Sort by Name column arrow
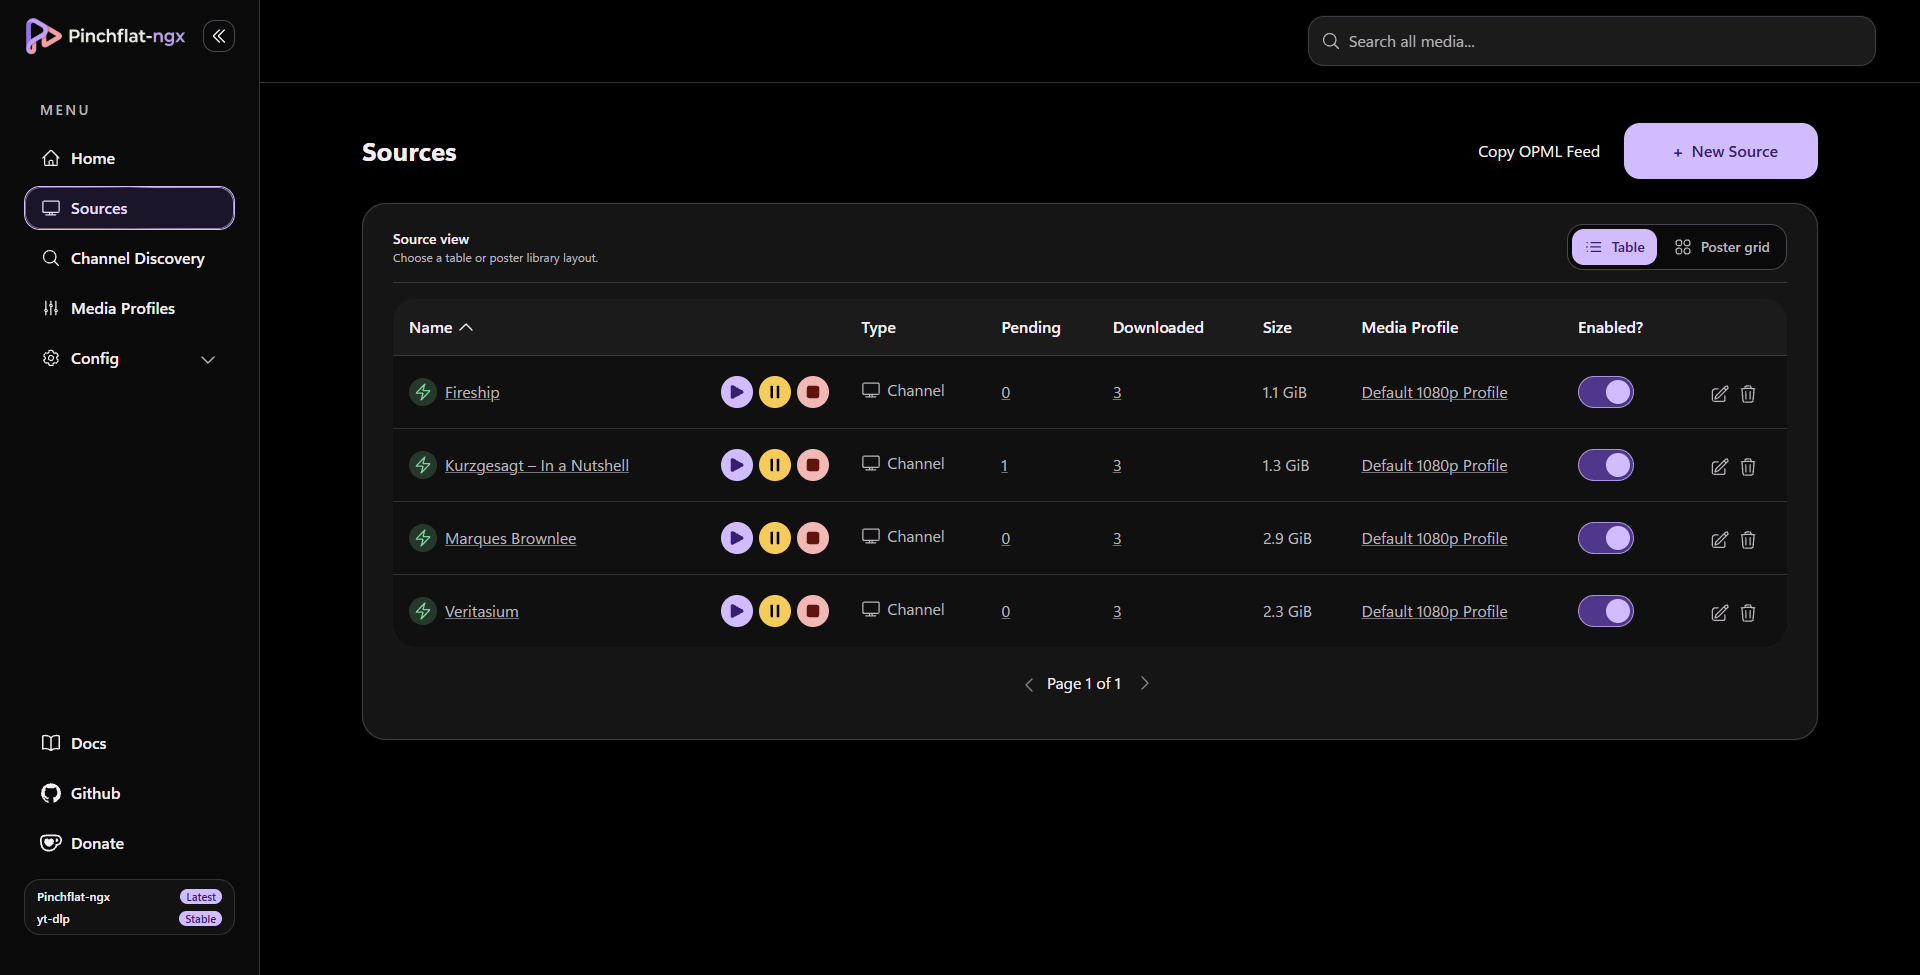 pos(466,327)
